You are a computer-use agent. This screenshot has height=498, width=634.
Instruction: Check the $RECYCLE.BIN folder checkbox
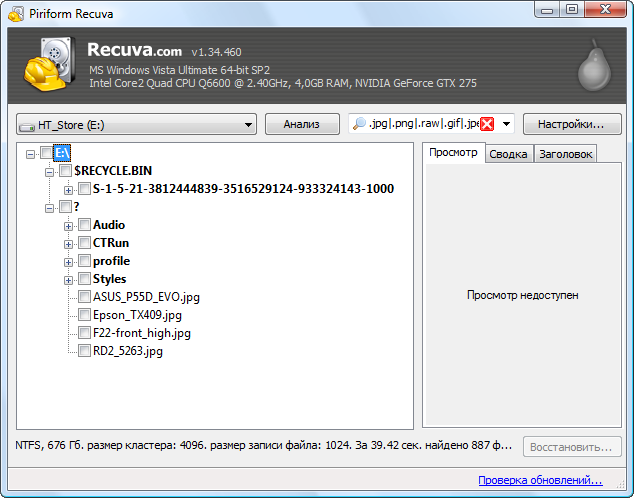tap(66, 171)
